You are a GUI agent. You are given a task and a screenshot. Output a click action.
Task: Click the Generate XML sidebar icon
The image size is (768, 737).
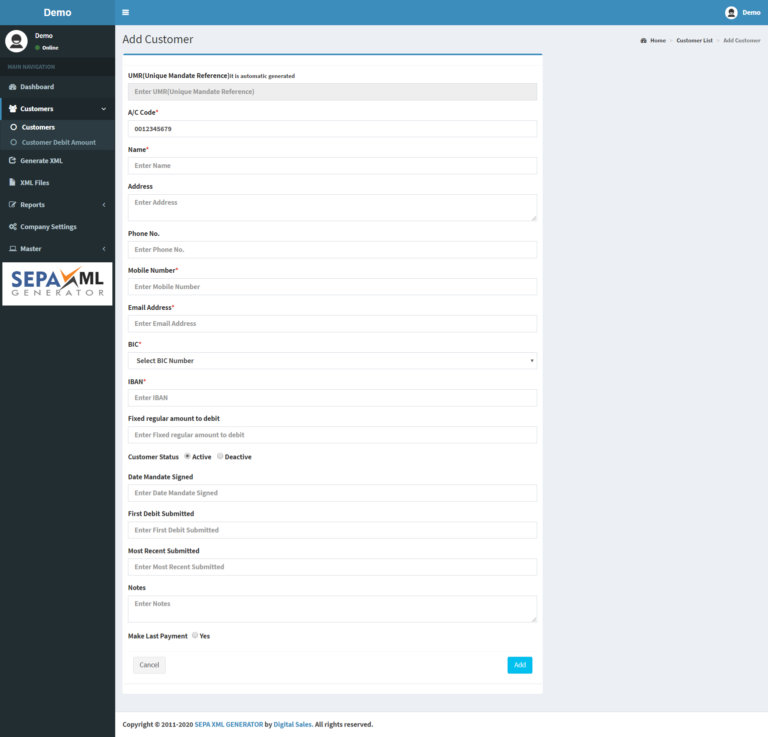tap(12, 160)
